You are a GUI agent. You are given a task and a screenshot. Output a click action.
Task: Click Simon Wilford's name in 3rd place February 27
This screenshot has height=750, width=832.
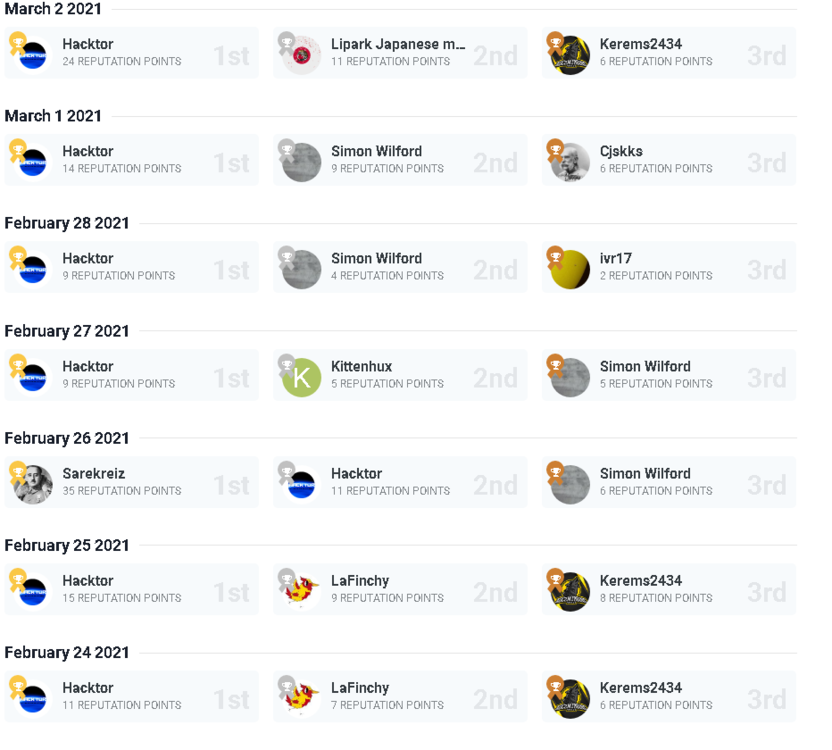tap(645, 366)
